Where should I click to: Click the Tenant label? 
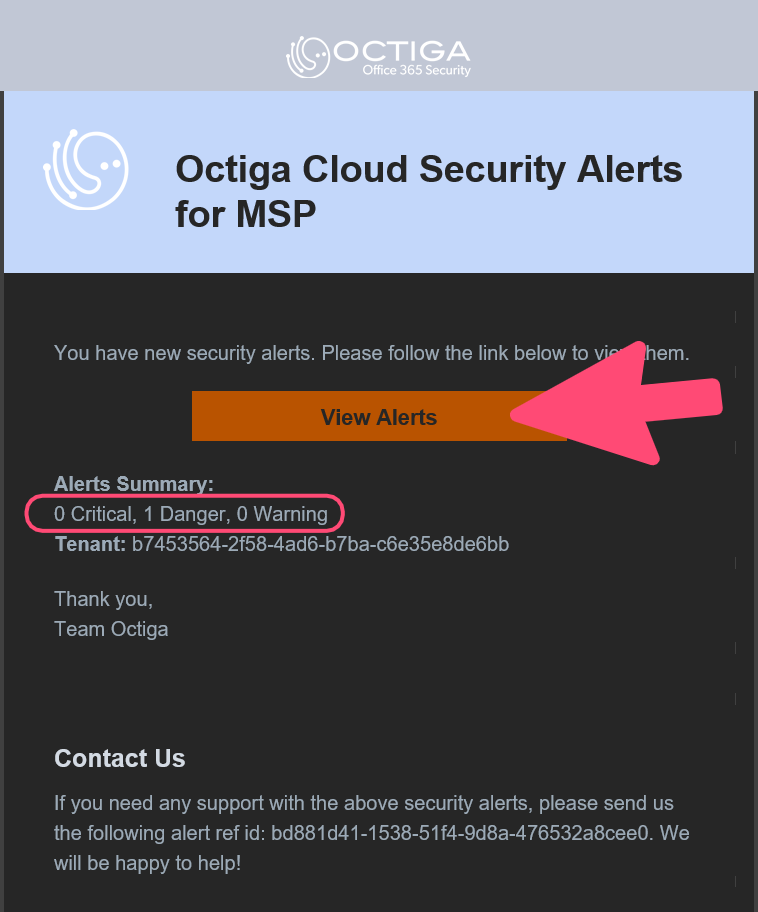(90, 544)
